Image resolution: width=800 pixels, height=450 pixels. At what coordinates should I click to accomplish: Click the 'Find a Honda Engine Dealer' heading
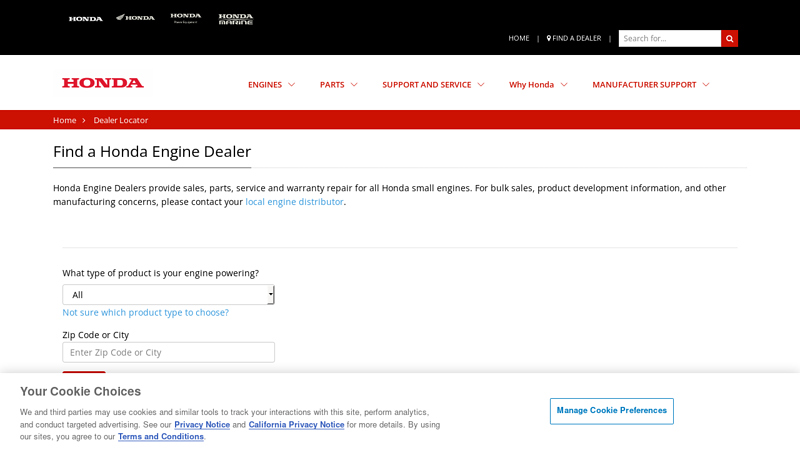(152, 152)
